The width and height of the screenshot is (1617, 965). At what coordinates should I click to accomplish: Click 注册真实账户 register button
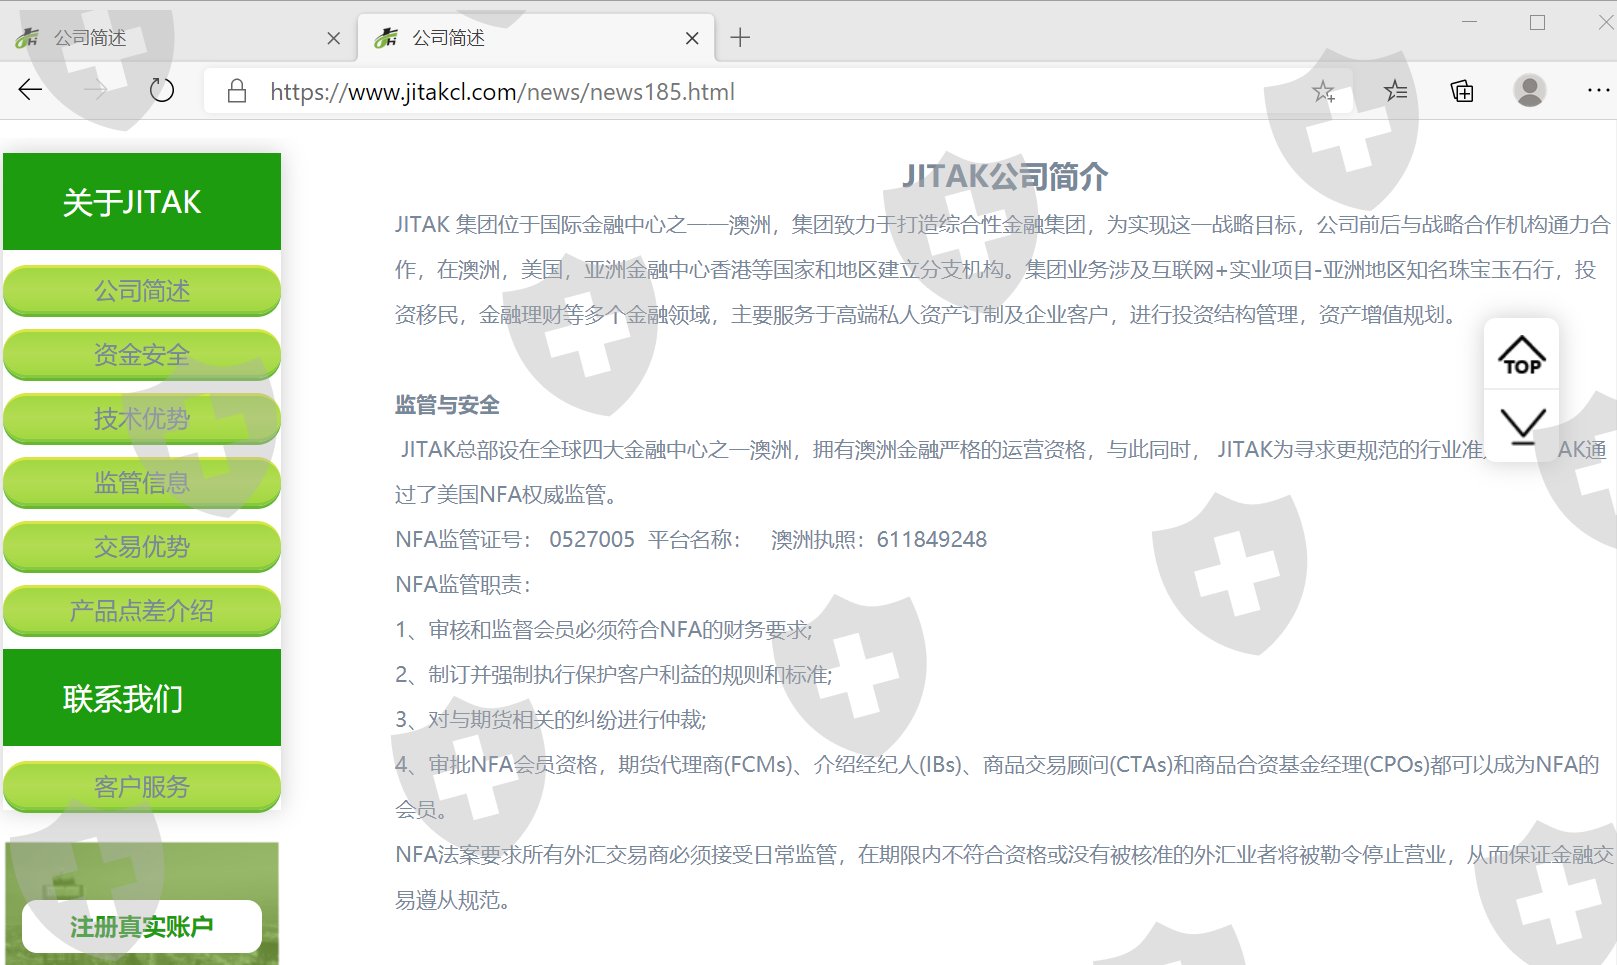click(x=142, y=927)
